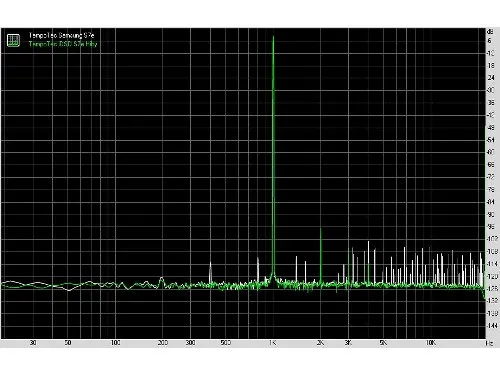Click the white spur between 300 and 500 Hz
Image resolution: width=500 pixels, height=375 pixels.
[210, 272]
